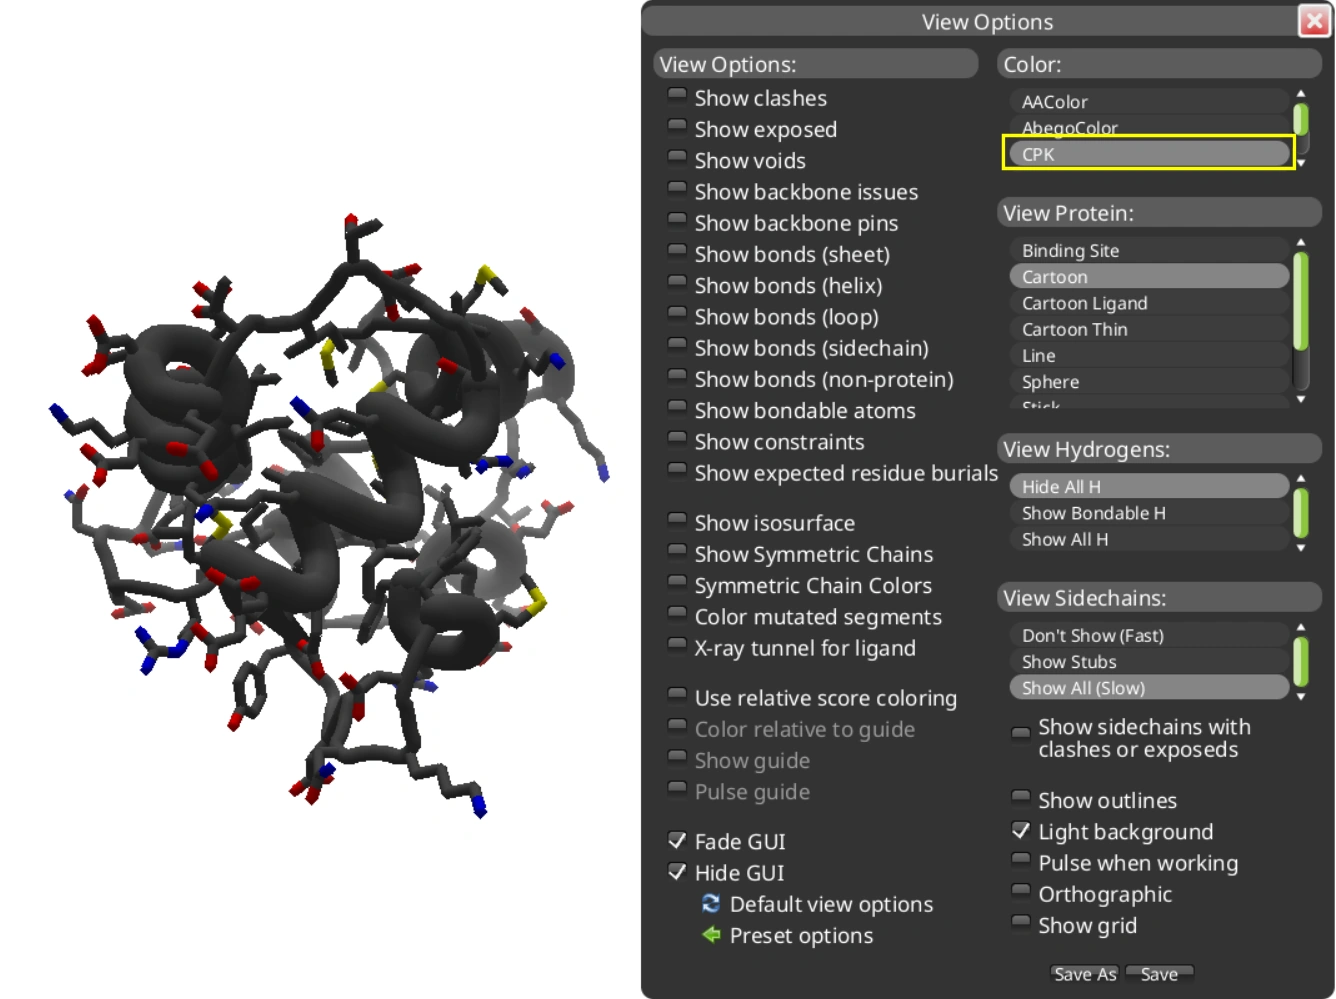The image size is (1336, 999).
Task: Choose Show Bondable H option
Action: click(x=1149, y=513)
